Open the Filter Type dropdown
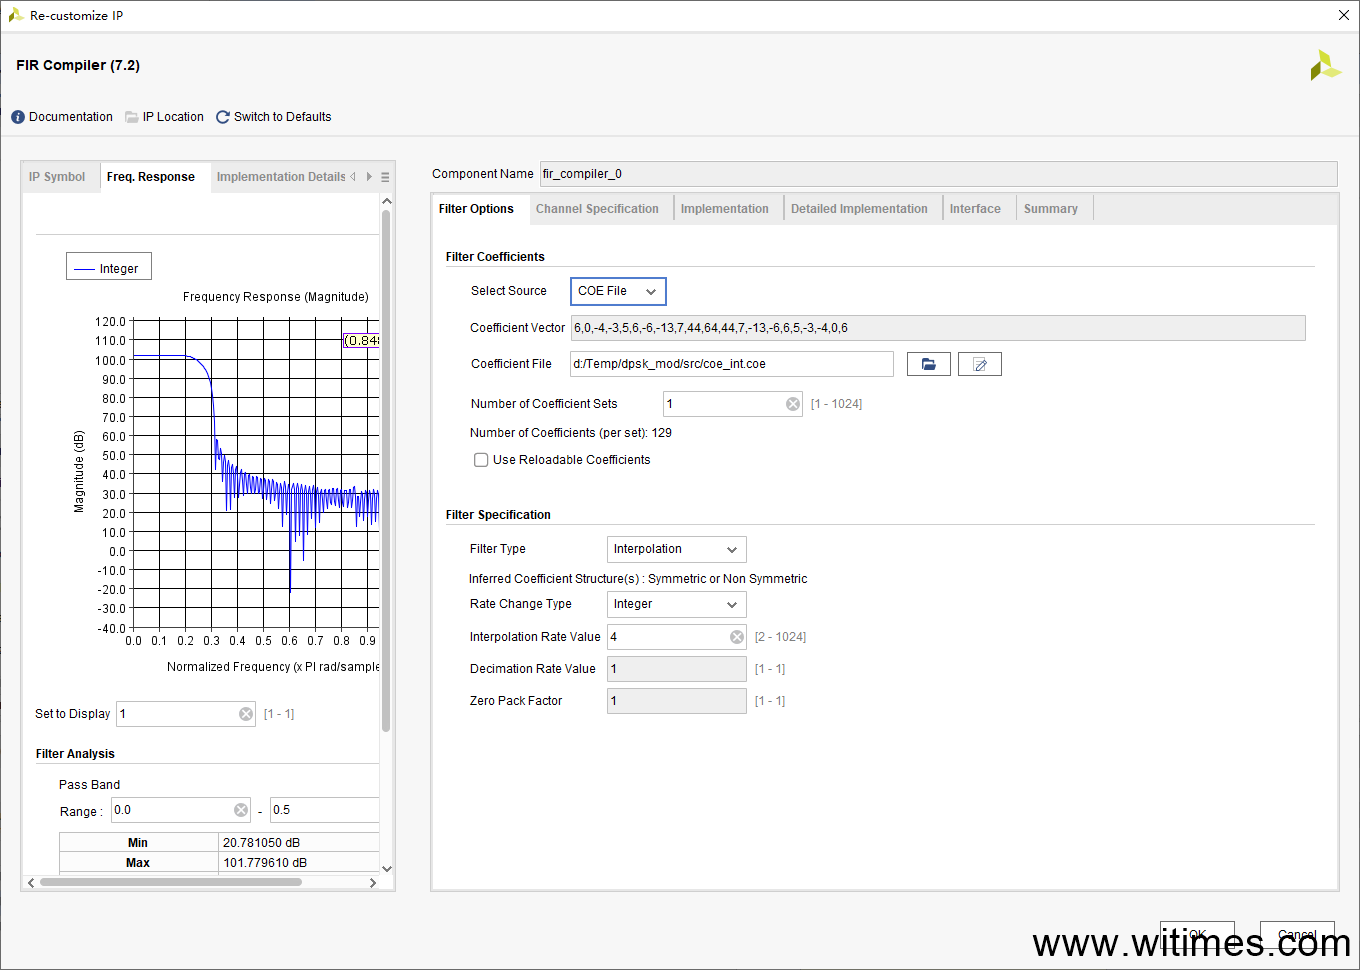The image size is (1360, 970). (x=677, y=549)
